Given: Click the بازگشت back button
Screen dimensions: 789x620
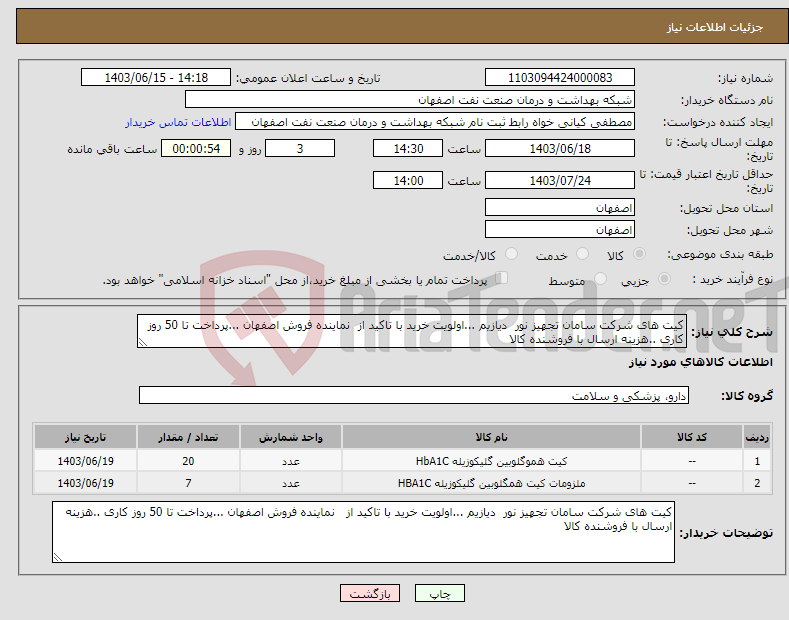Looking at the screenshot, I should tap(370, 593).
